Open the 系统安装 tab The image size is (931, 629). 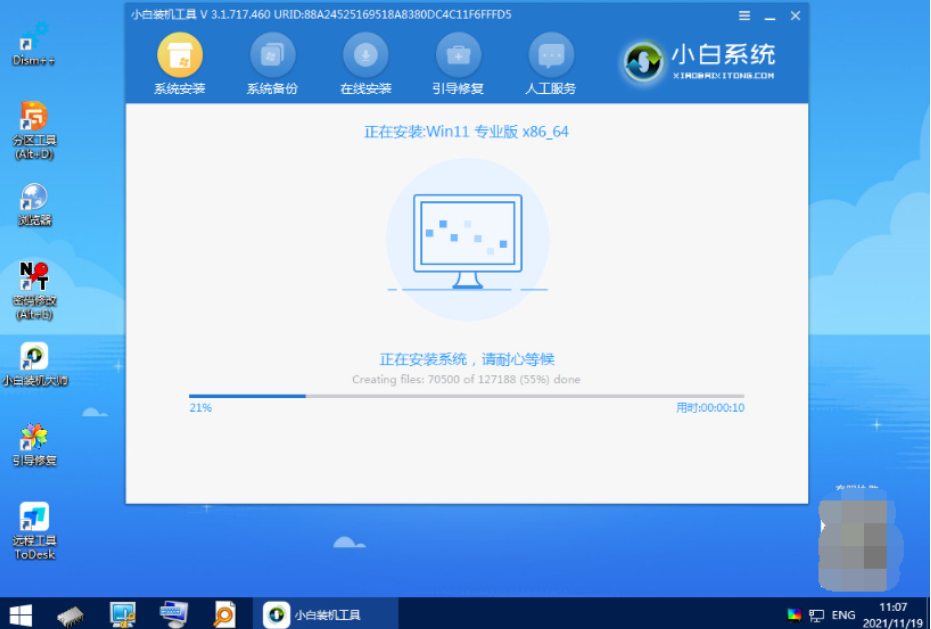click(179, 64)
